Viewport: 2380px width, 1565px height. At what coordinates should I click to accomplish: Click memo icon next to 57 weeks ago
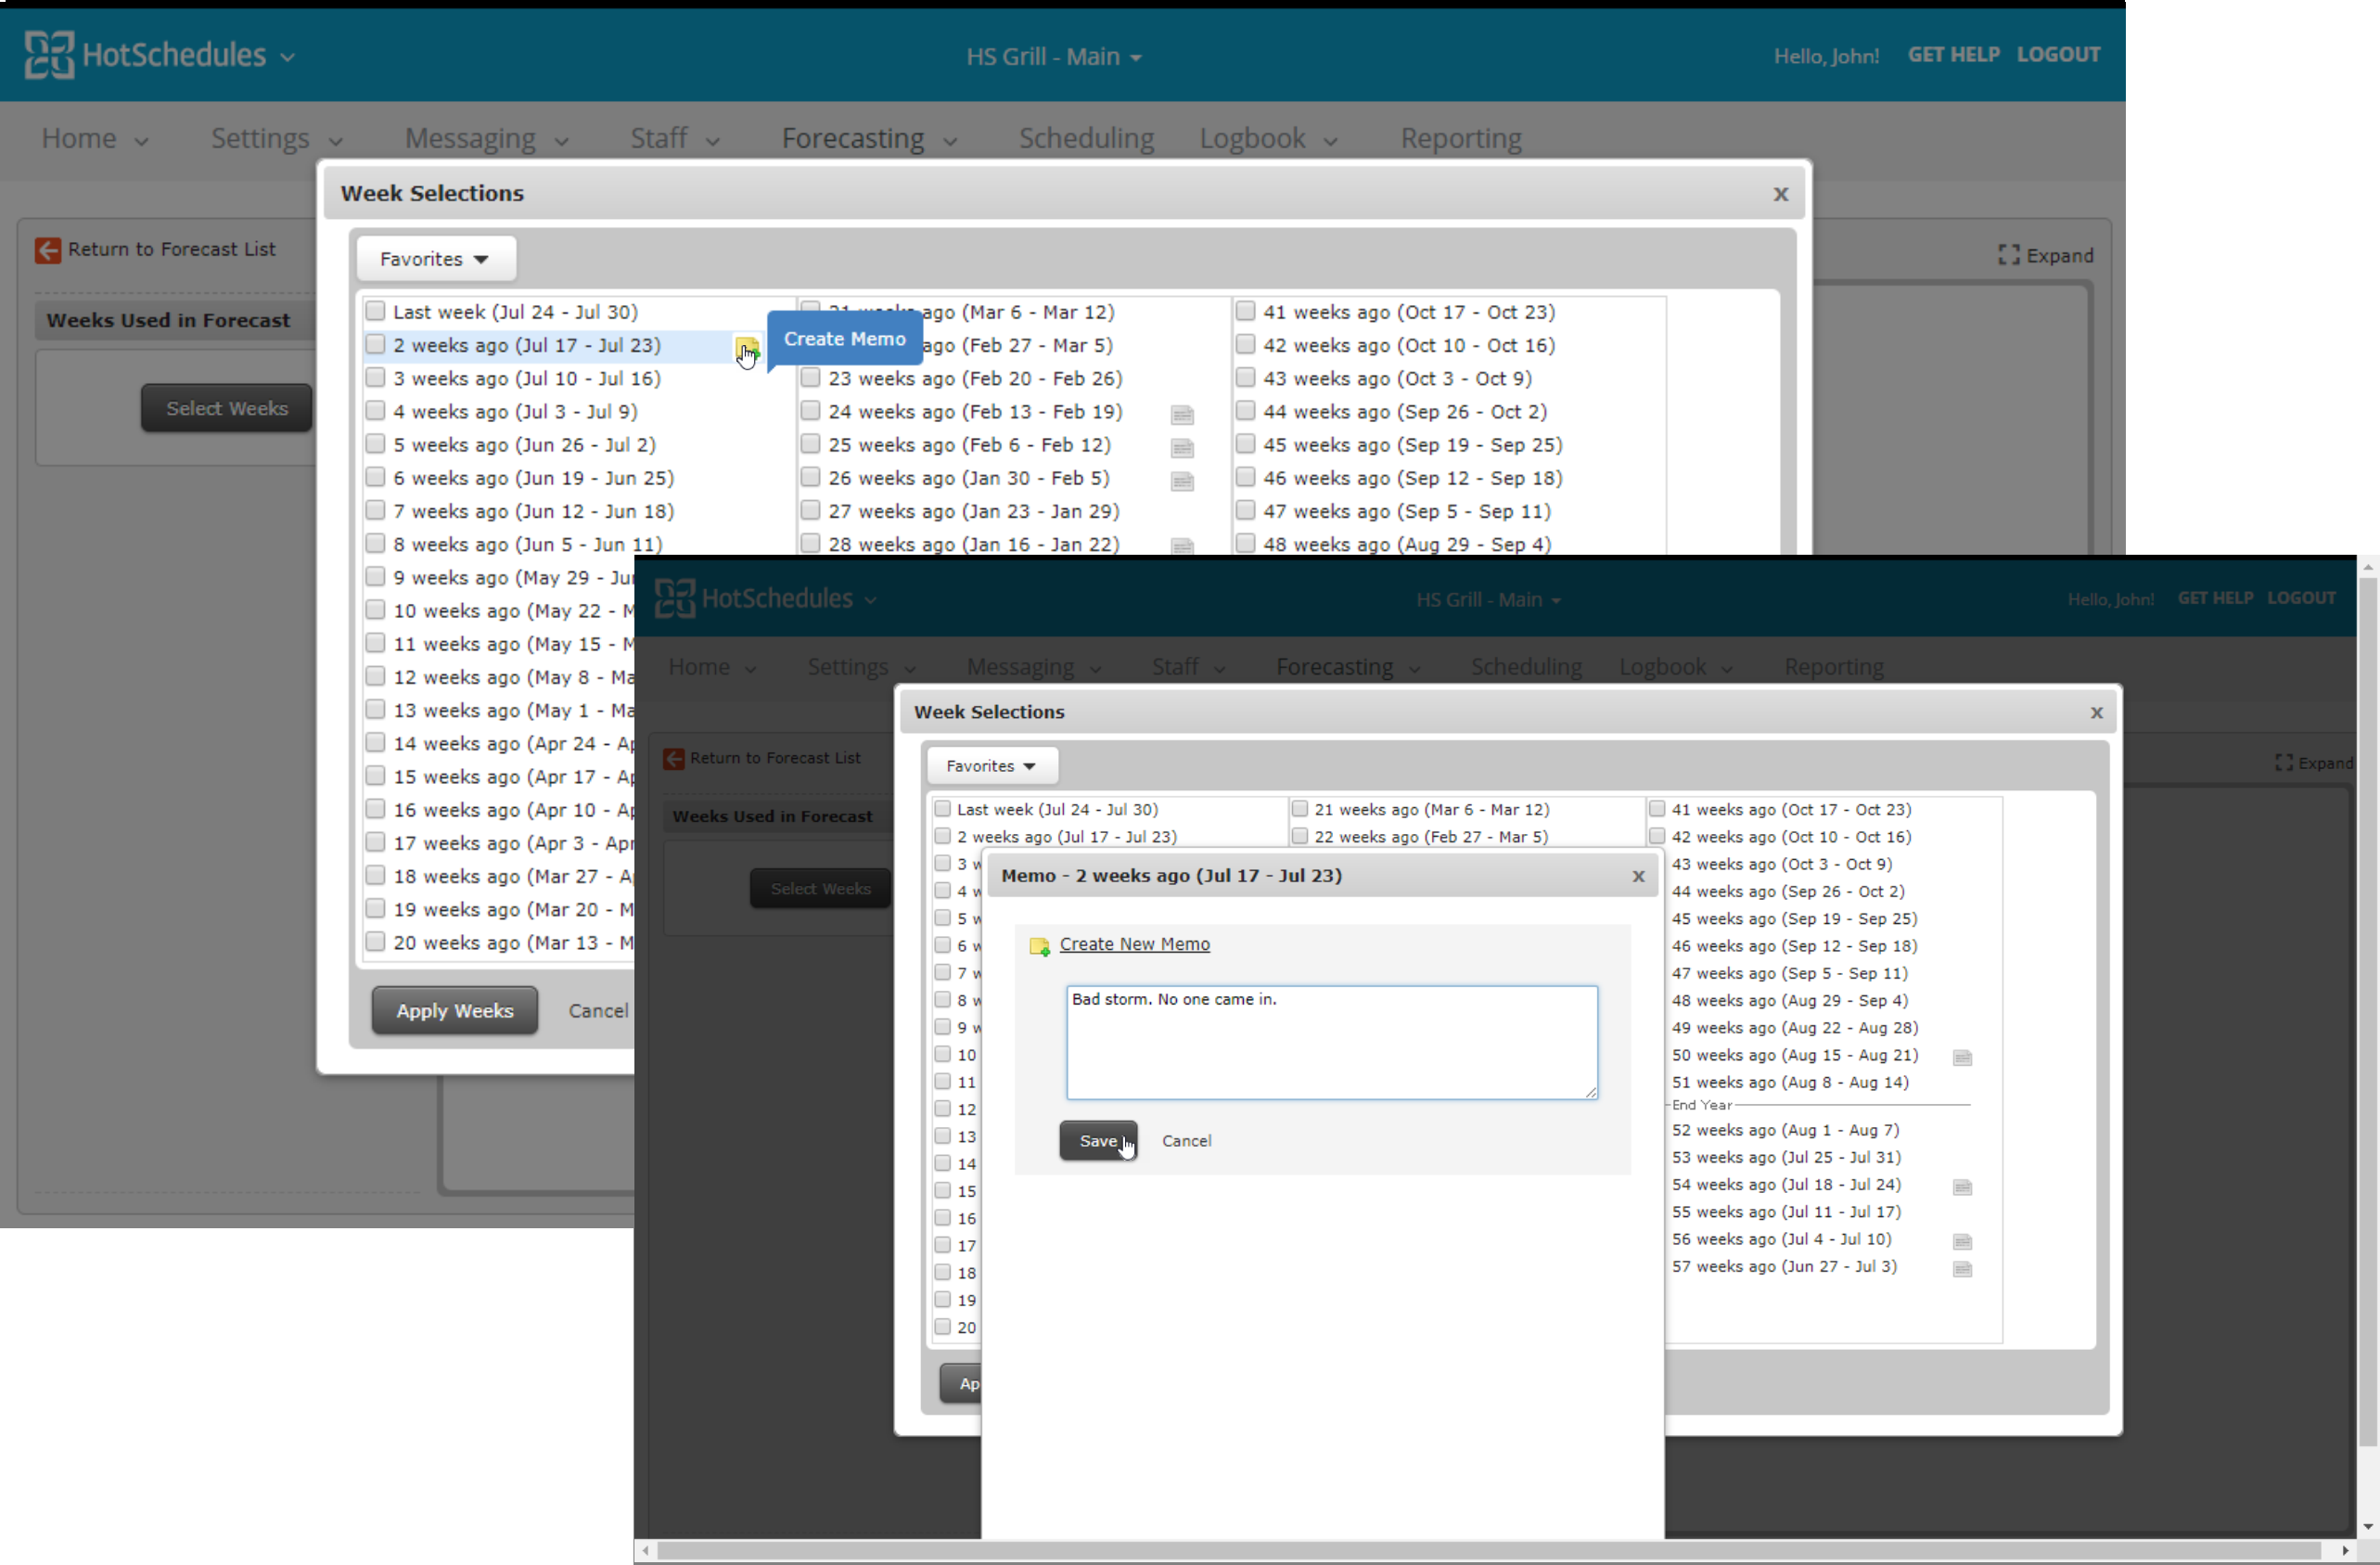click(1962, 1269)
